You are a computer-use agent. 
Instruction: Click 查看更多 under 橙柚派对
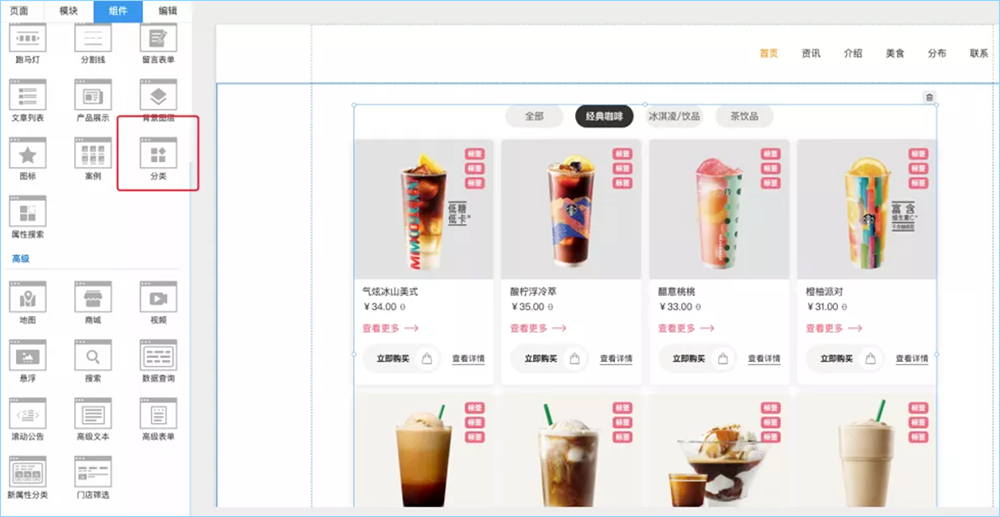(x=834, y=328)
